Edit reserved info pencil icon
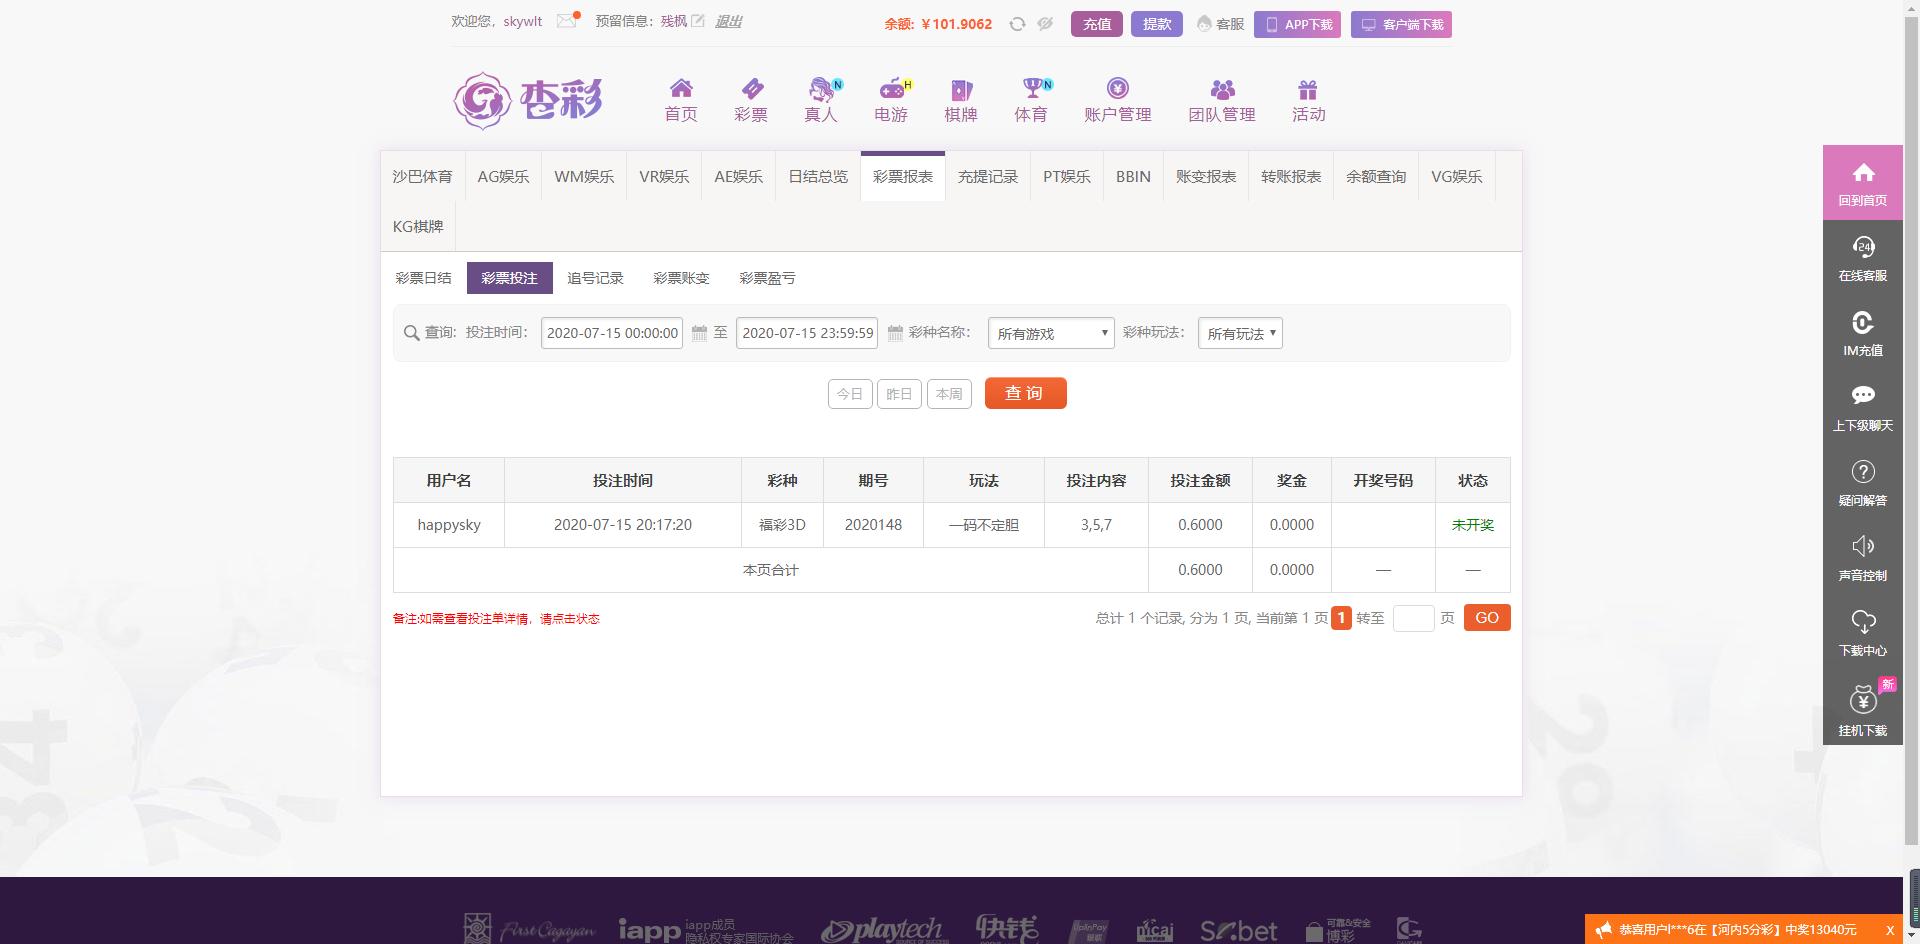This screenshot has height=944, width=1920. tap(698, 21)
